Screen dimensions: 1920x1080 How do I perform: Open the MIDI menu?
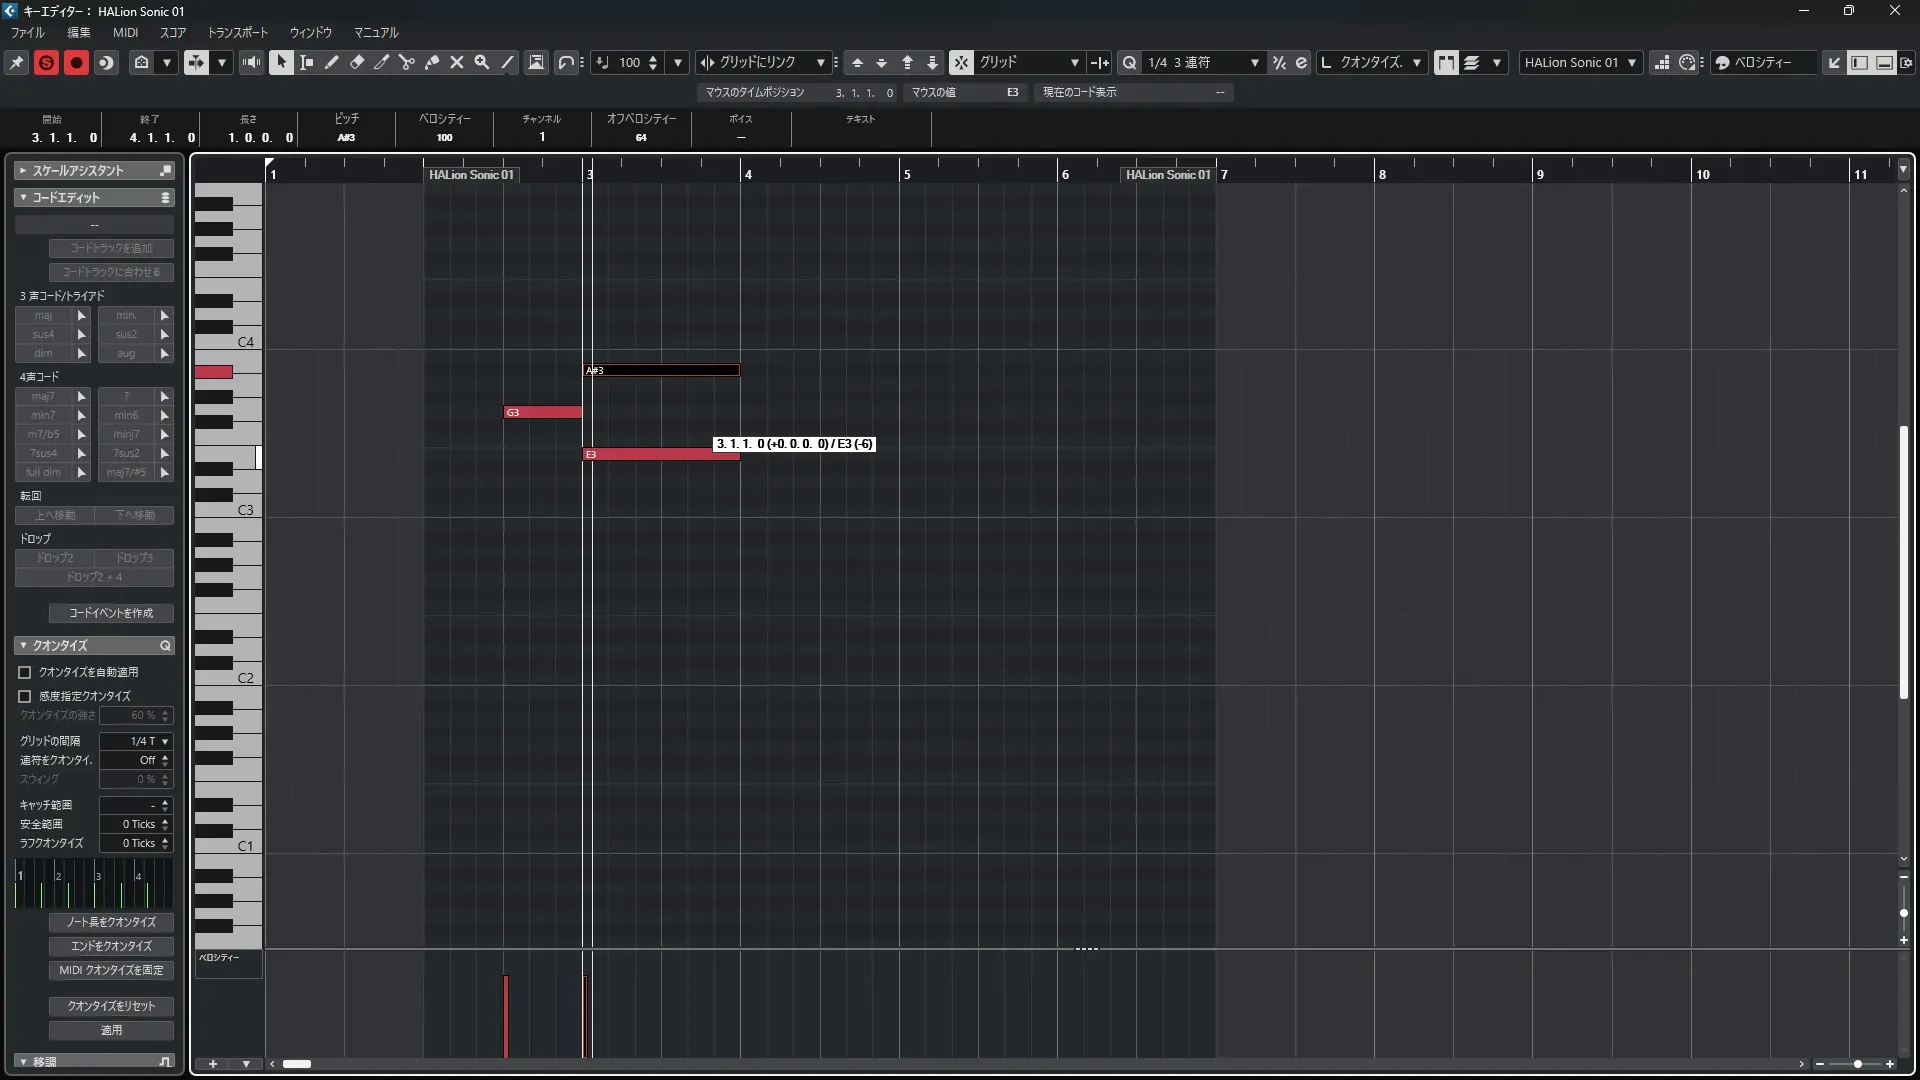coord(125,32)
